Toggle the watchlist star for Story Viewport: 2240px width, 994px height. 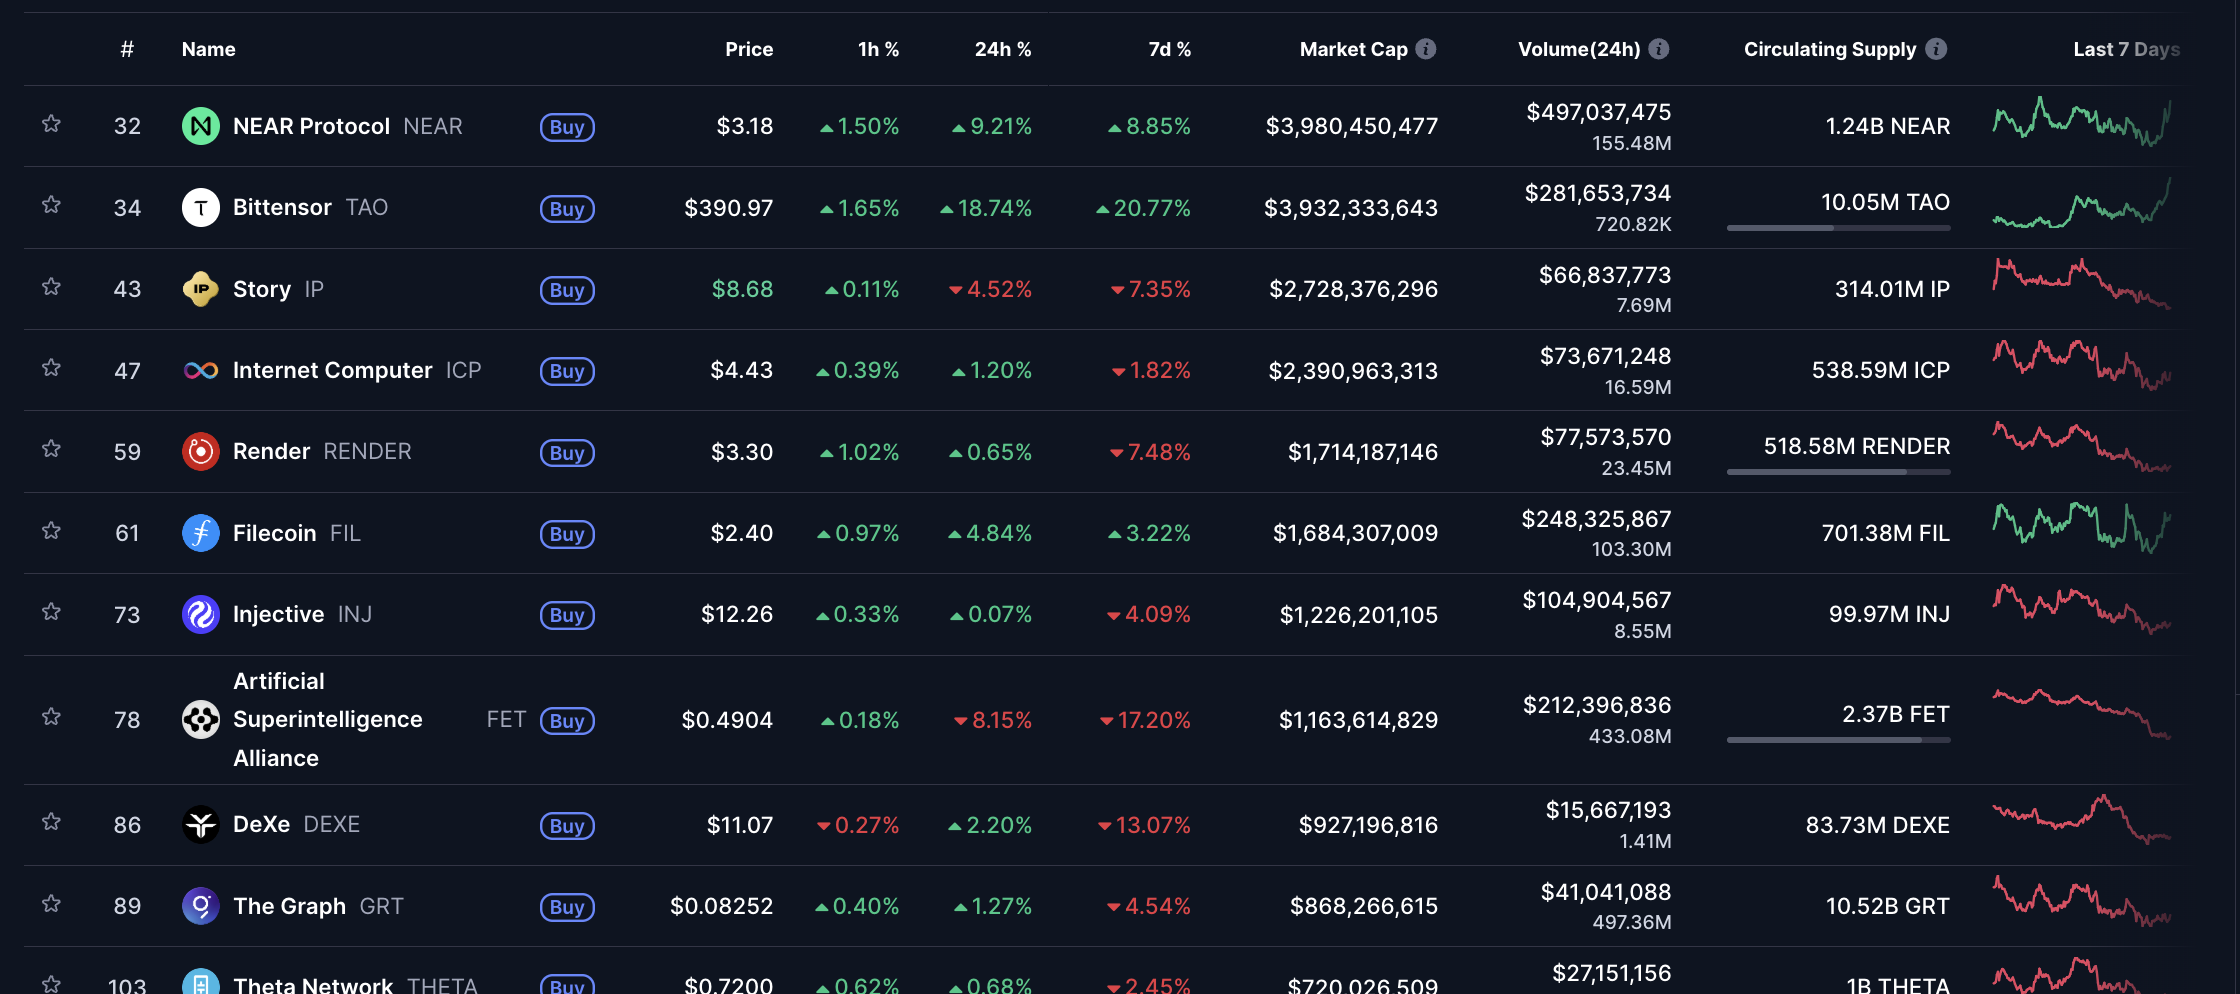(52, 287)
